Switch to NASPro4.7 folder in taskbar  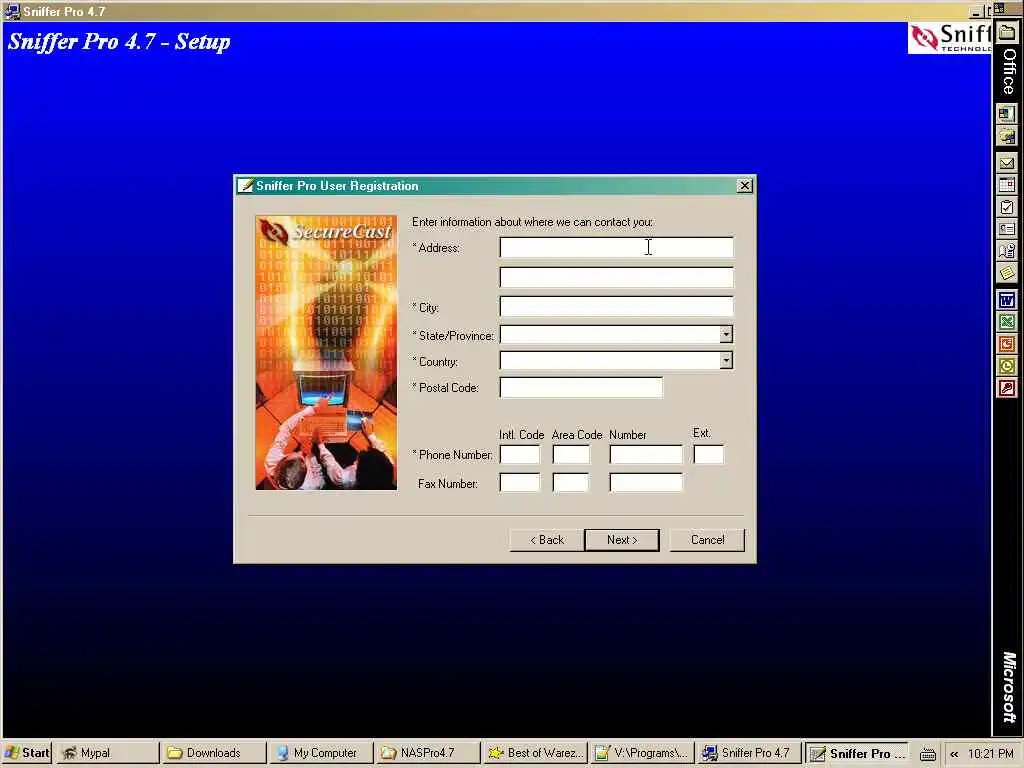click(428, 753)
